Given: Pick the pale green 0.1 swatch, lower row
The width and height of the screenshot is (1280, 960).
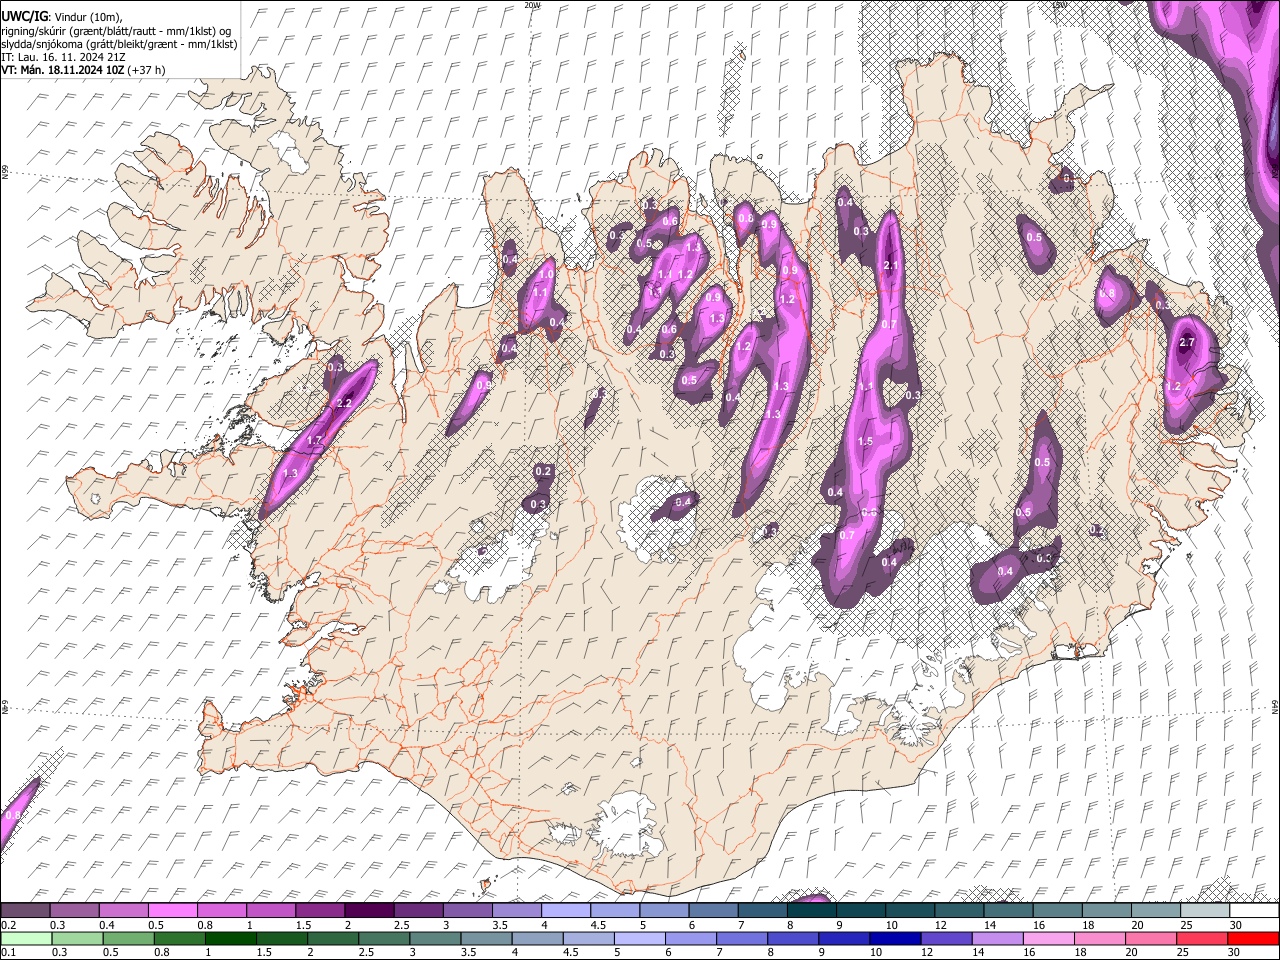Looking at the screenshot, I should (25, 938).
